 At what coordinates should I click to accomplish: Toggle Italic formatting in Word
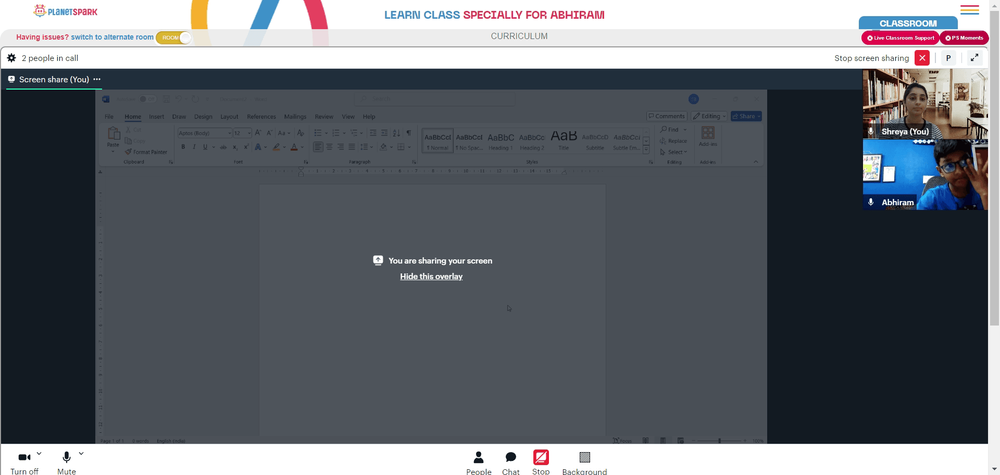coord(194,147)
